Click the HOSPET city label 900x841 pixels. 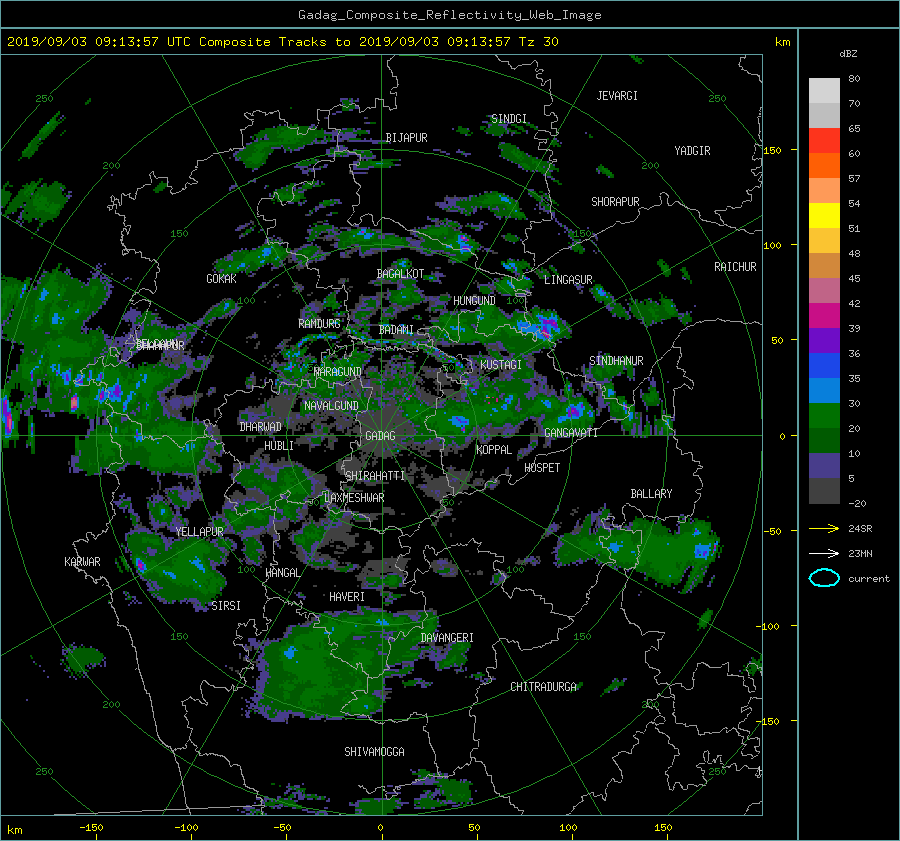542,468
